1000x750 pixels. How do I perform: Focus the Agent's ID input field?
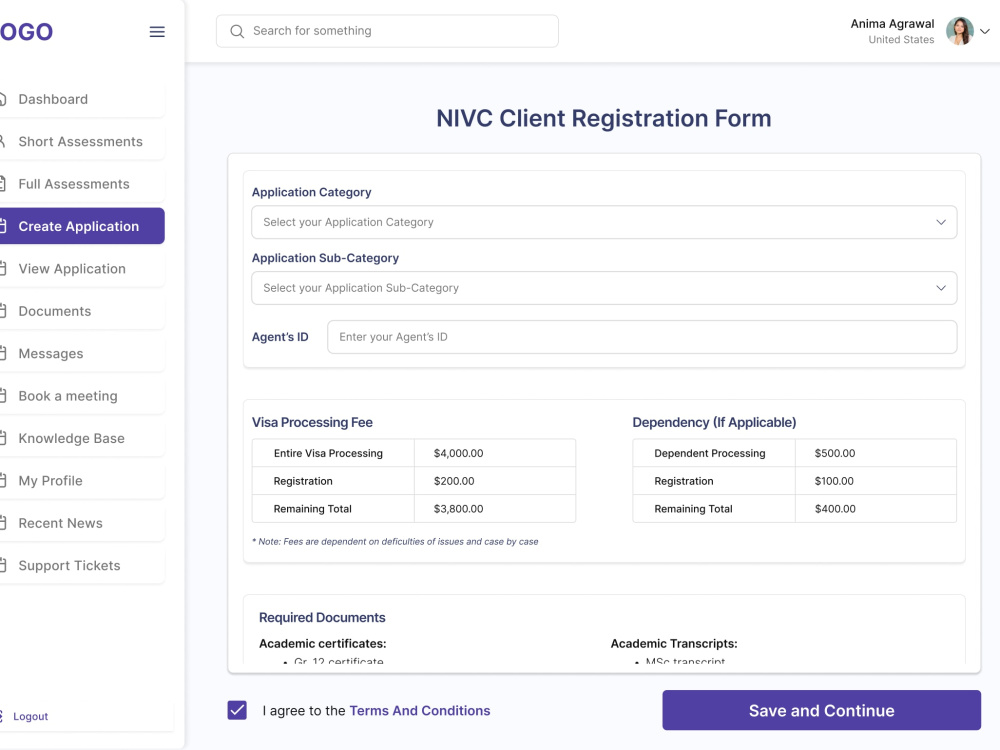642,337
